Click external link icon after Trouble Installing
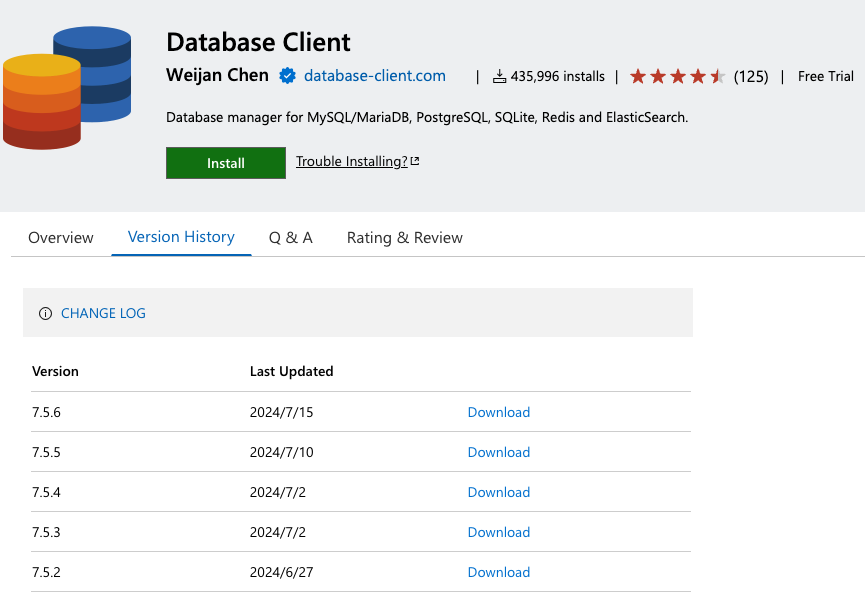 (415, 162)
